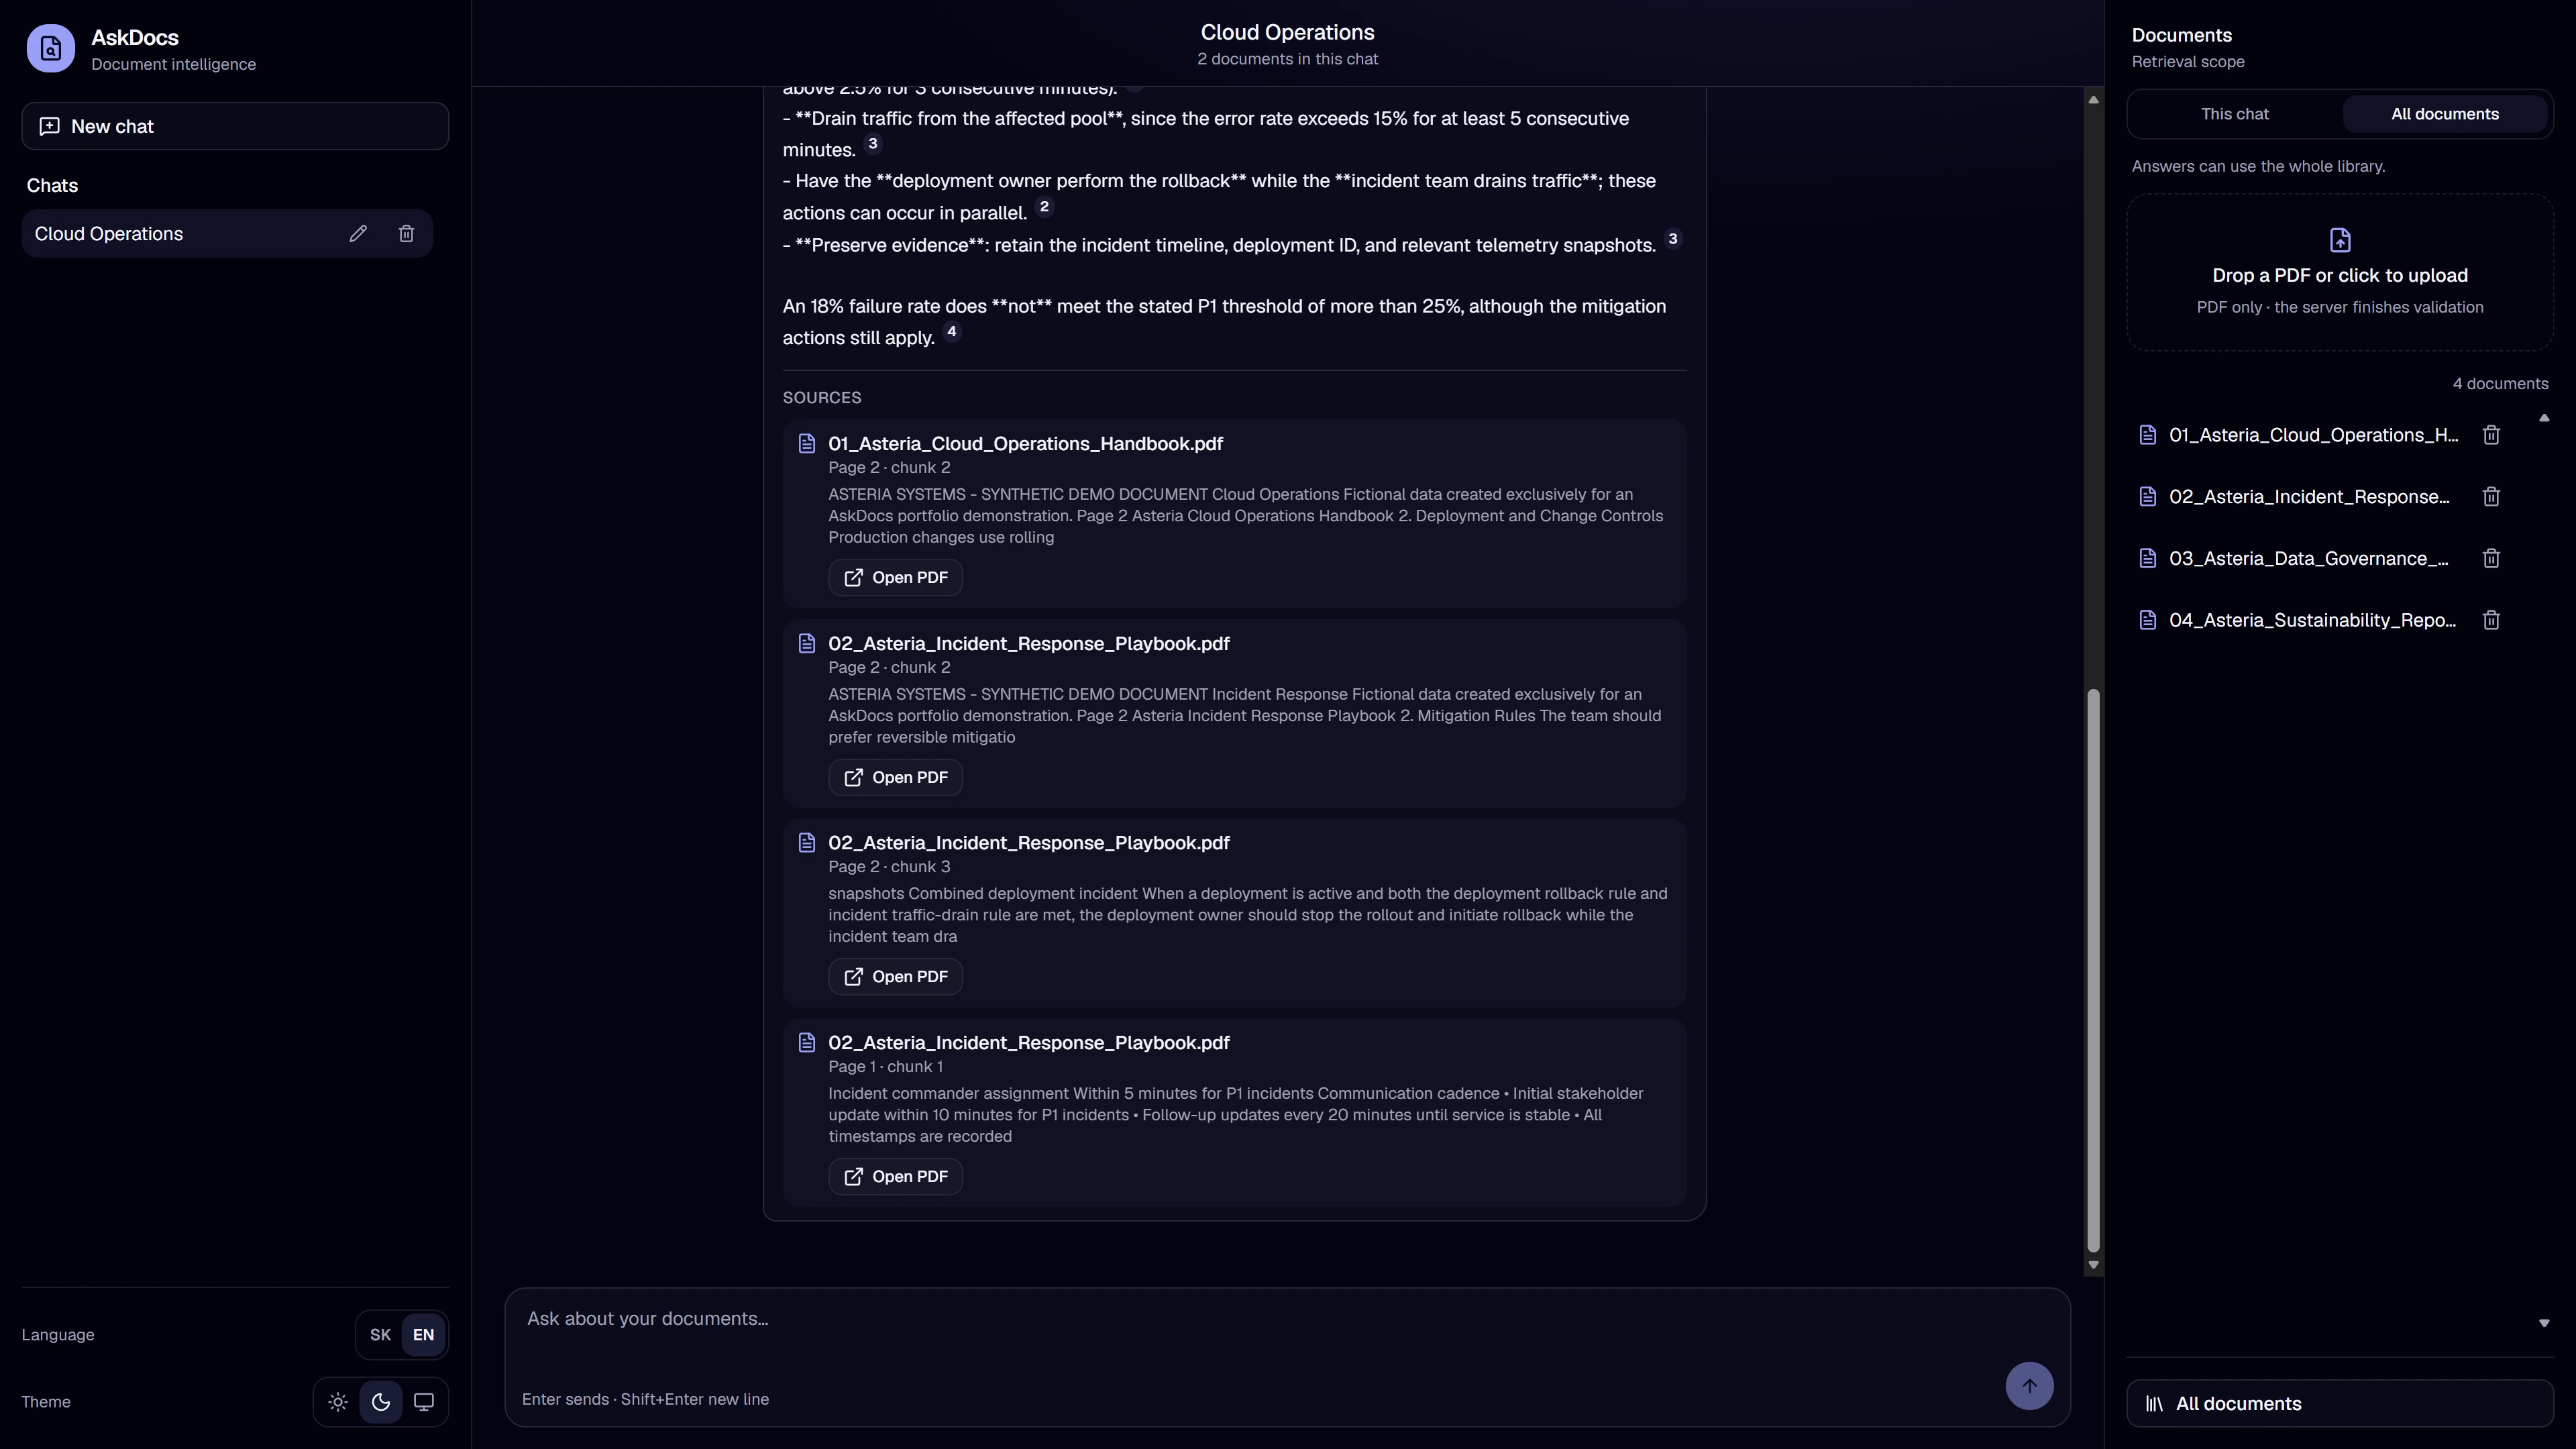This screenshot has width=2576, height=1449.
Task: Click '4 documents' count label
Action: (x=2500, y=384)
